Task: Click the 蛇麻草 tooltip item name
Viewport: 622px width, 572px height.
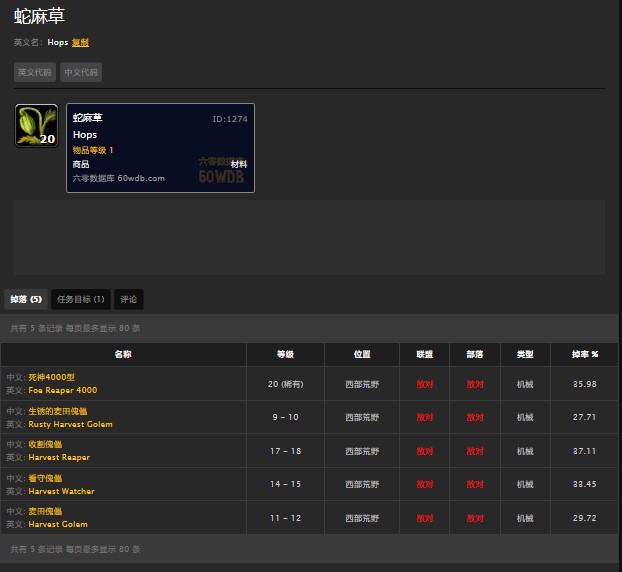Action: point(88,118)
